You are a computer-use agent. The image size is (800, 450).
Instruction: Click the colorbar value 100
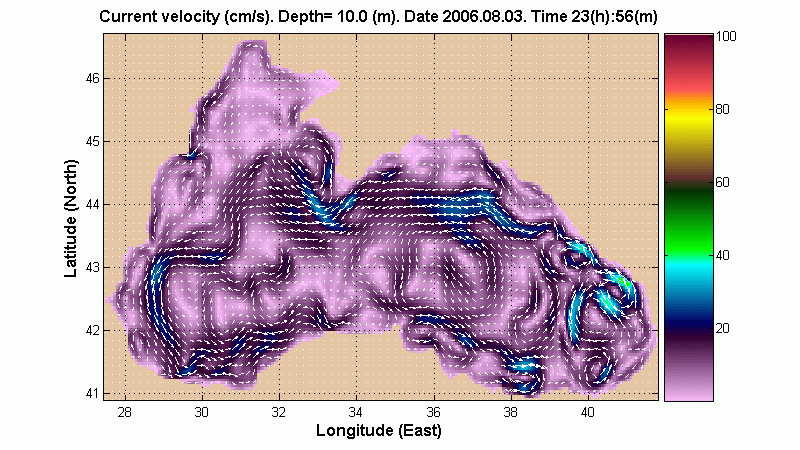[x=726, y=36]
